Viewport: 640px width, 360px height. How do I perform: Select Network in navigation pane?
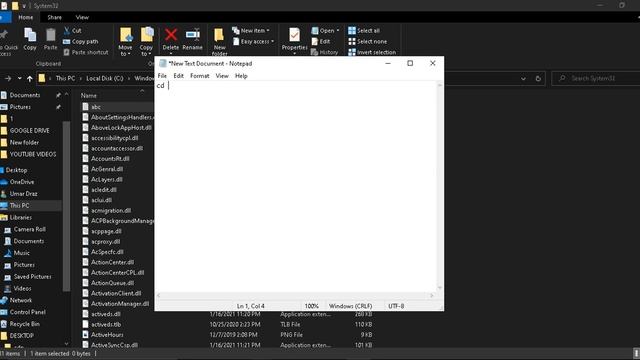pos(20,300)
